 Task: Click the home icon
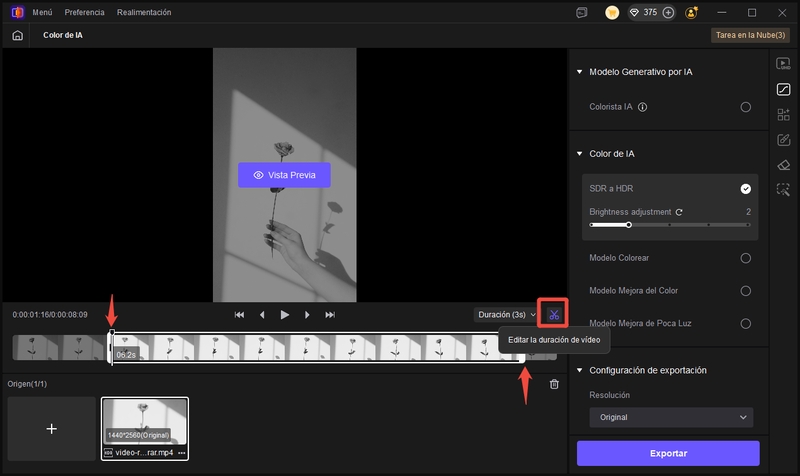tap(17, 35)
